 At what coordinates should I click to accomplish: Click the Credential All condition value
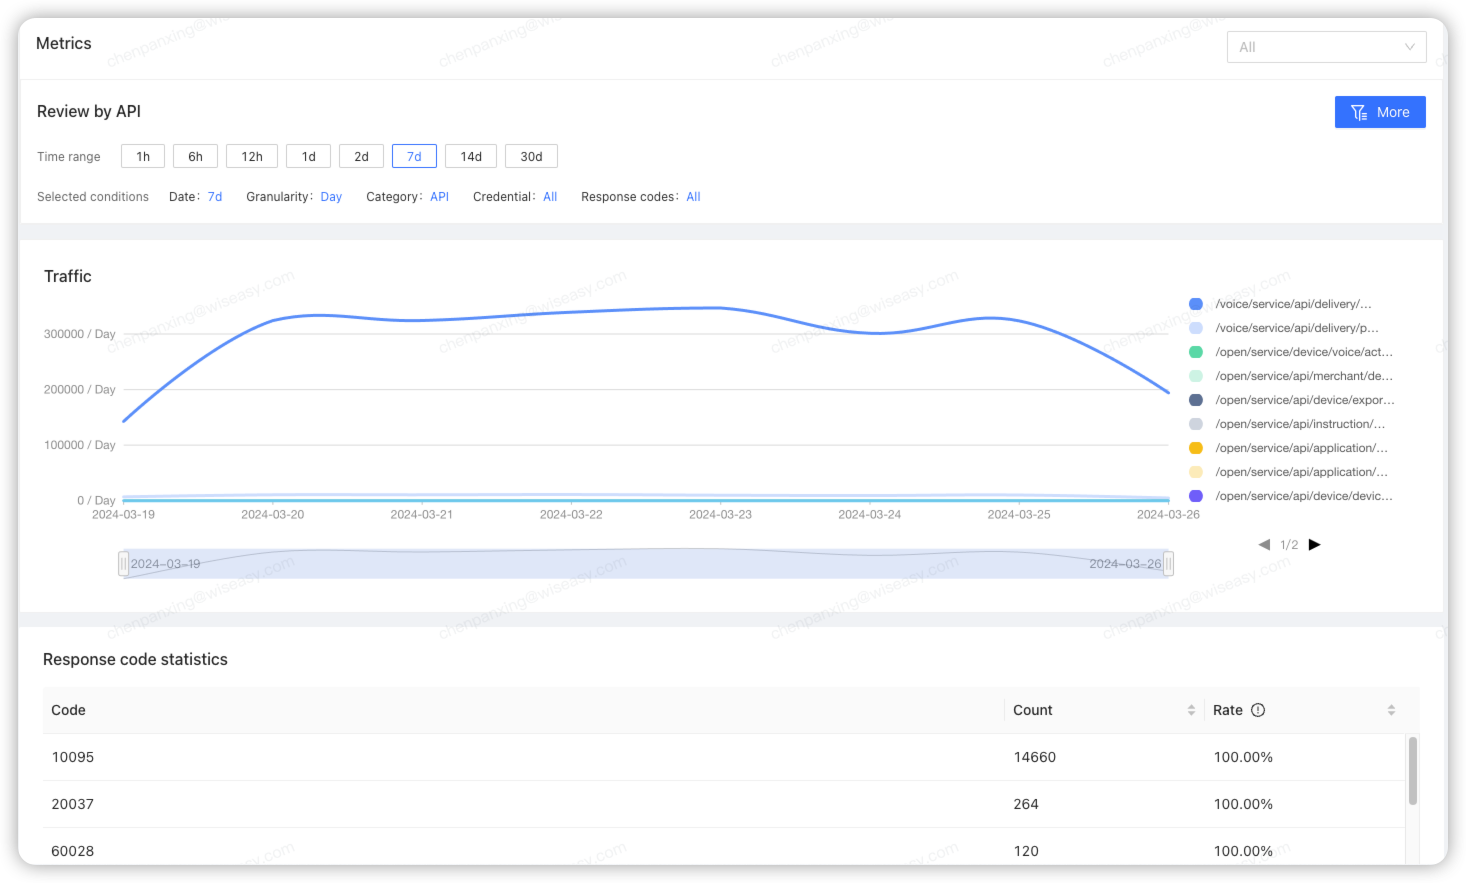click(x=550, y=197)
